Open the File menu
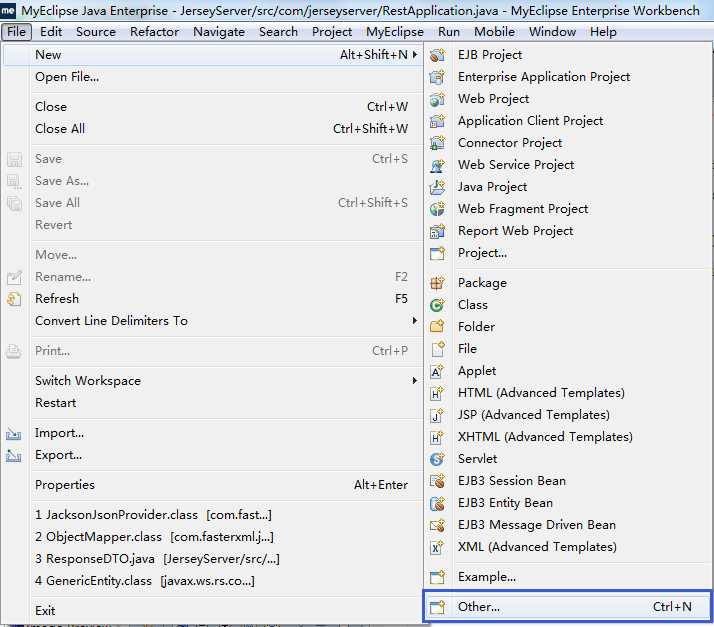Viewport: 714px width, 627px height. 16,32
